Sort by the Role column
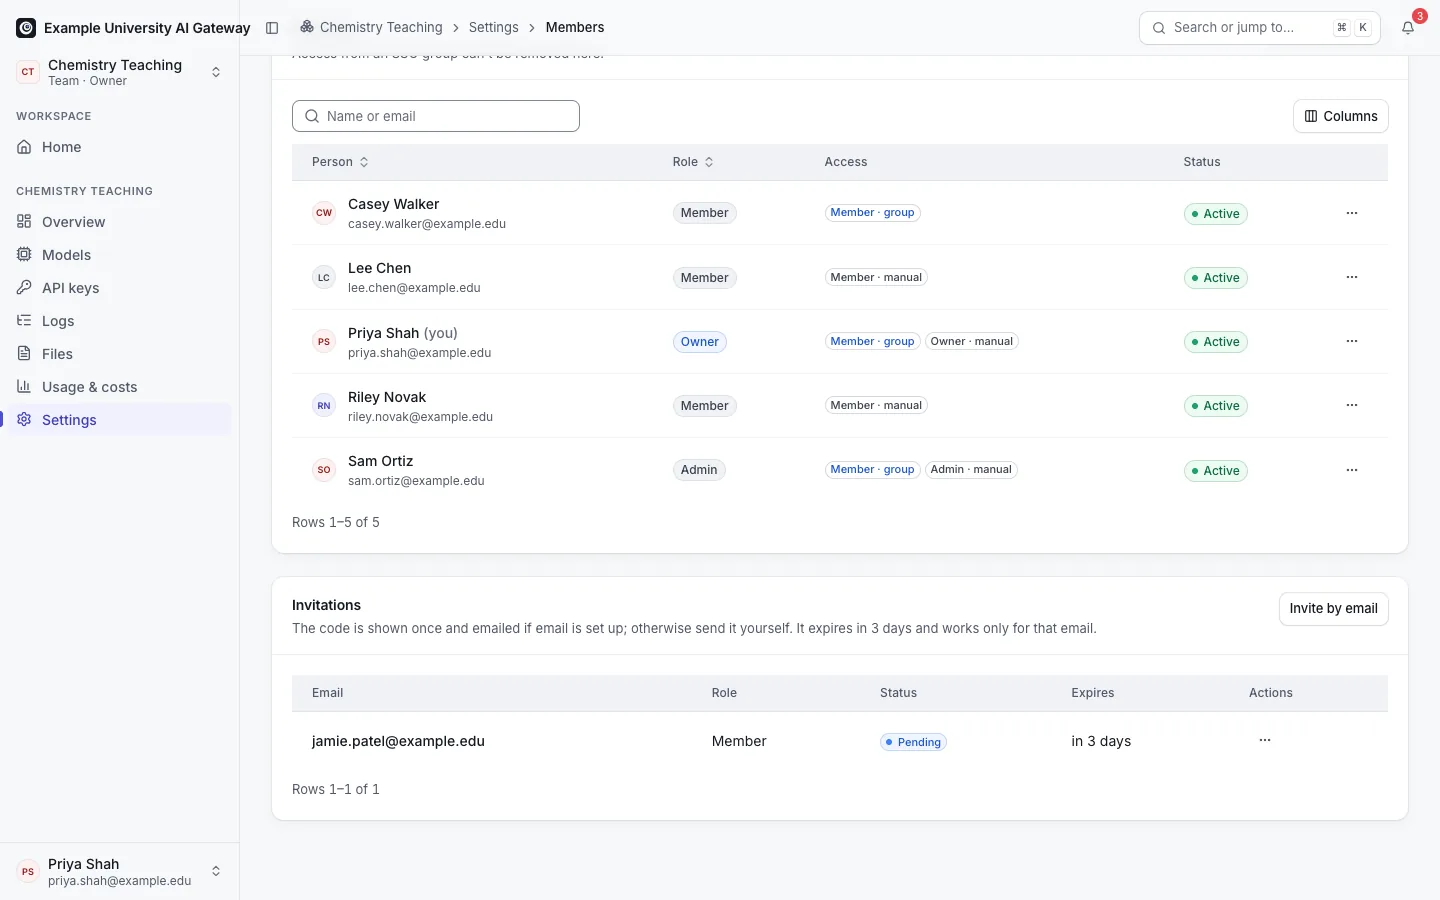Viewport: 1440px width, 900px height. pos(693,162)
